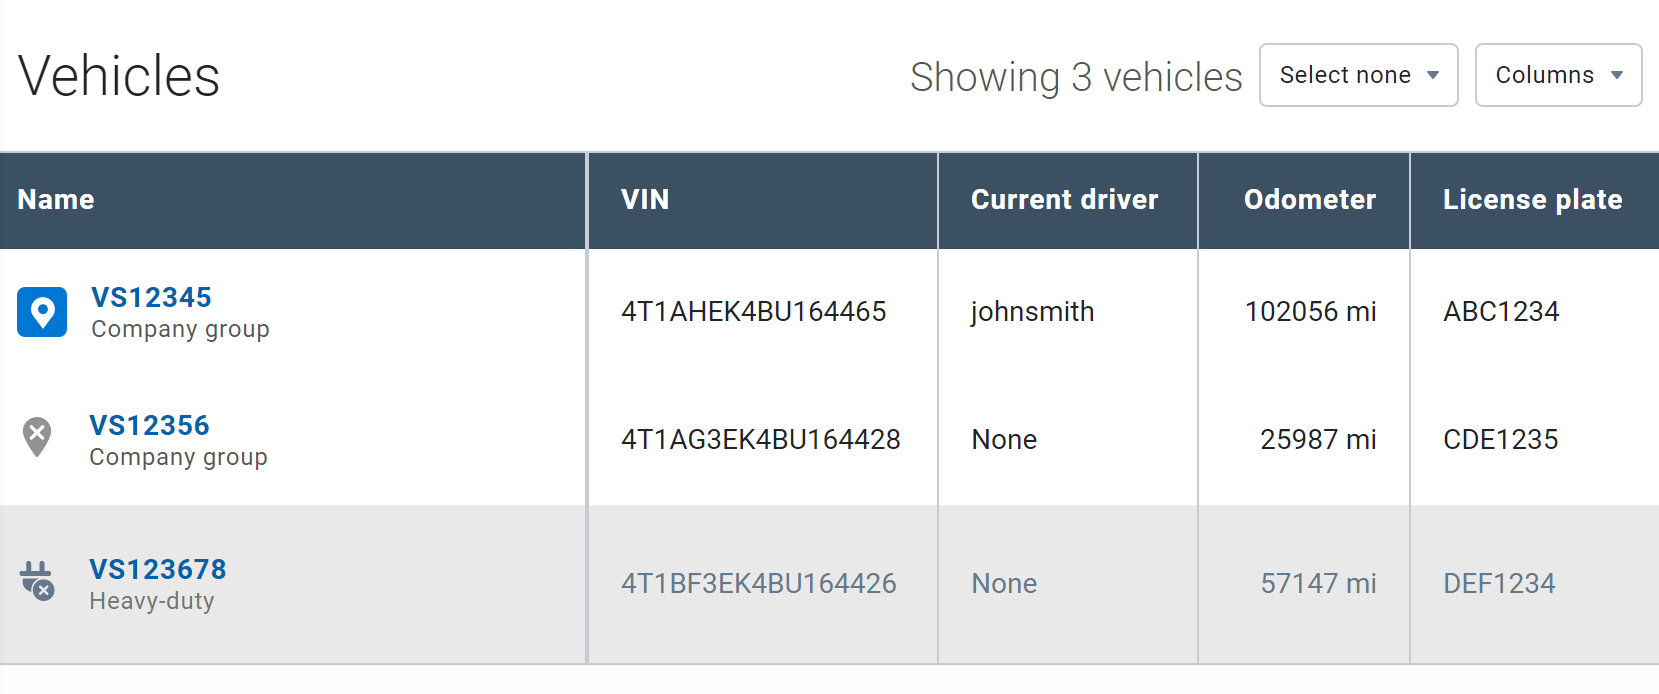Open vehicle VS12345 link
Screen dimensions: 1659x694
pyautogui.click(x=151, y=297)
